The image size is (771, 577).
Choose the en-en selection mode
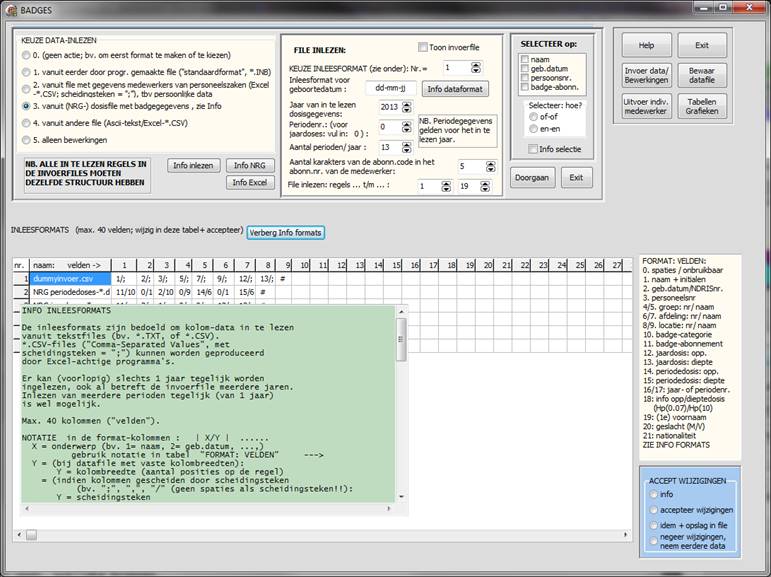click(533, 129)
